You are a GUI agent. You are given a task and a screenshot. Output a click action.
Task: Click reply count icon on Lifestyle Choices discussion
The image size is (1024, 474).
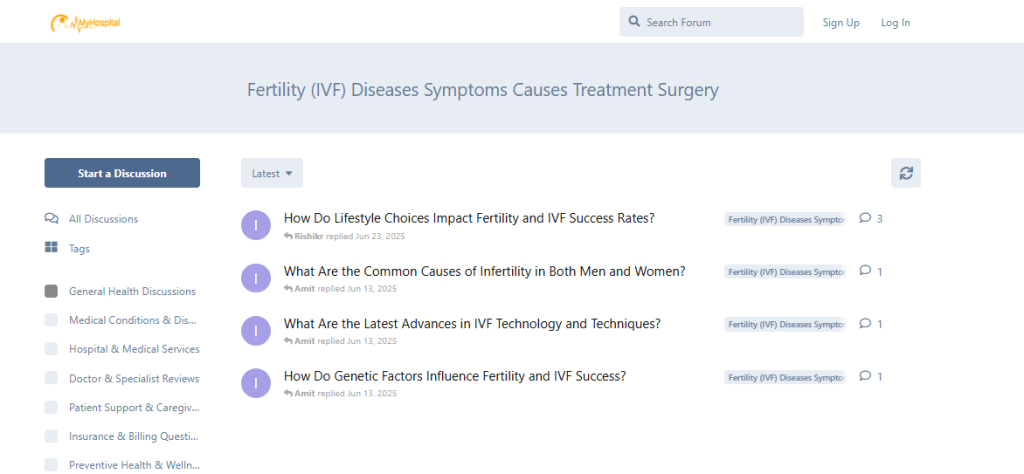[x=865, y=218]
